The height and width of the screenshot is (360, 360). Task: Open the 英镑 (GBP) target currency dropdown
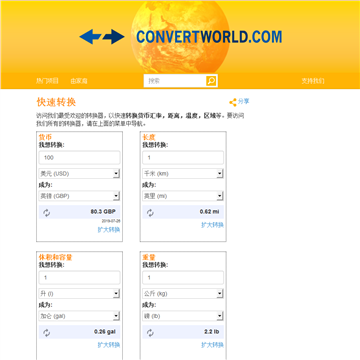79,196
